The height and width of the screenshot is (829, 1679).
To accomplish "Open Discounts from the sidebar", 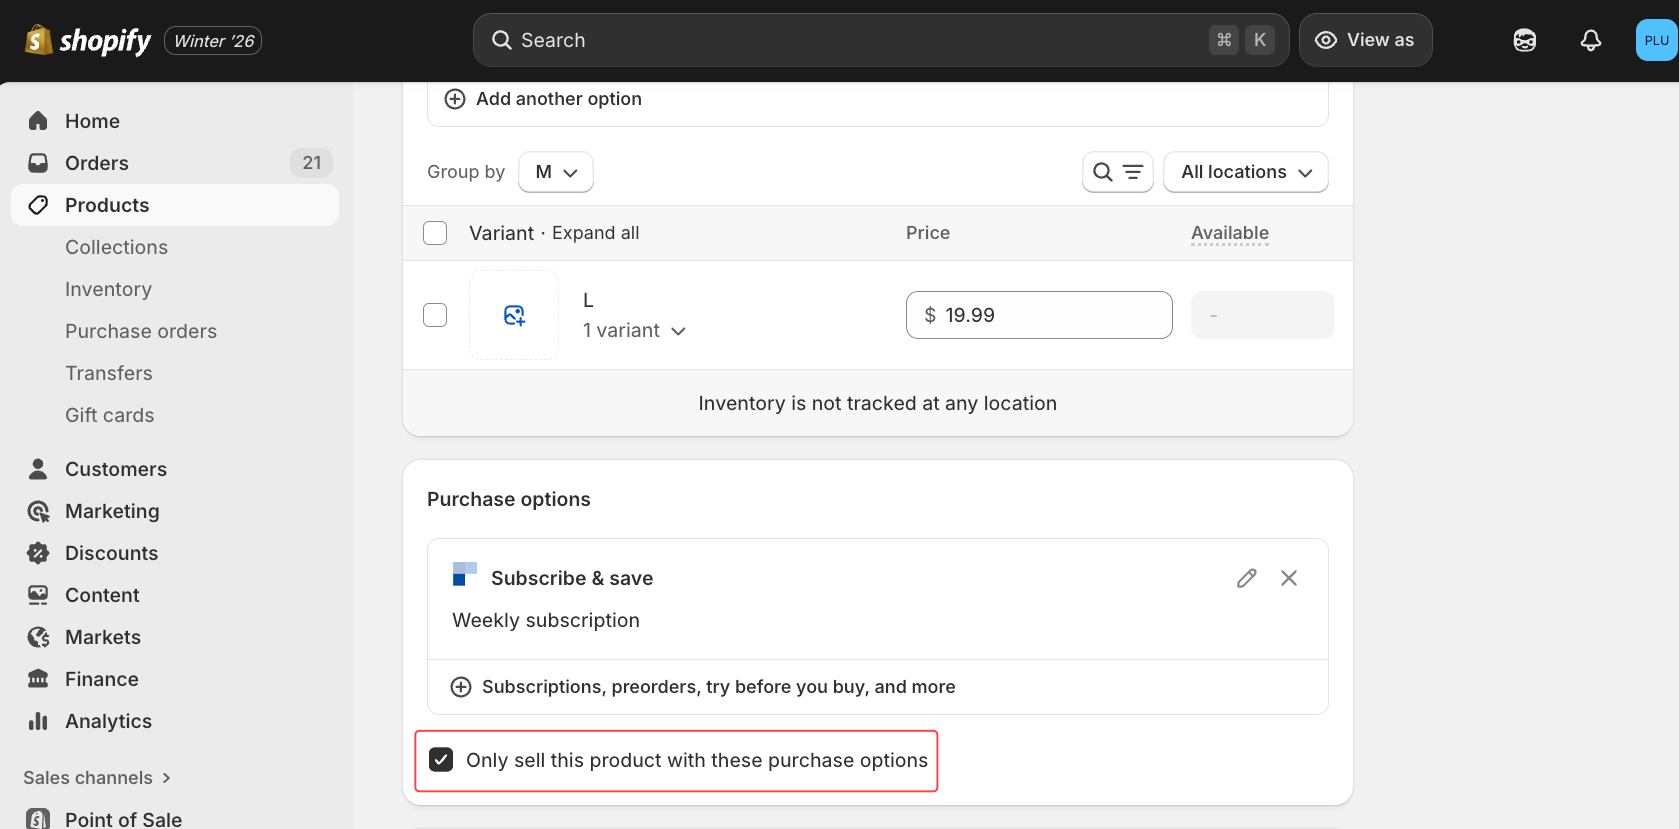I will (x=111, y=553).
